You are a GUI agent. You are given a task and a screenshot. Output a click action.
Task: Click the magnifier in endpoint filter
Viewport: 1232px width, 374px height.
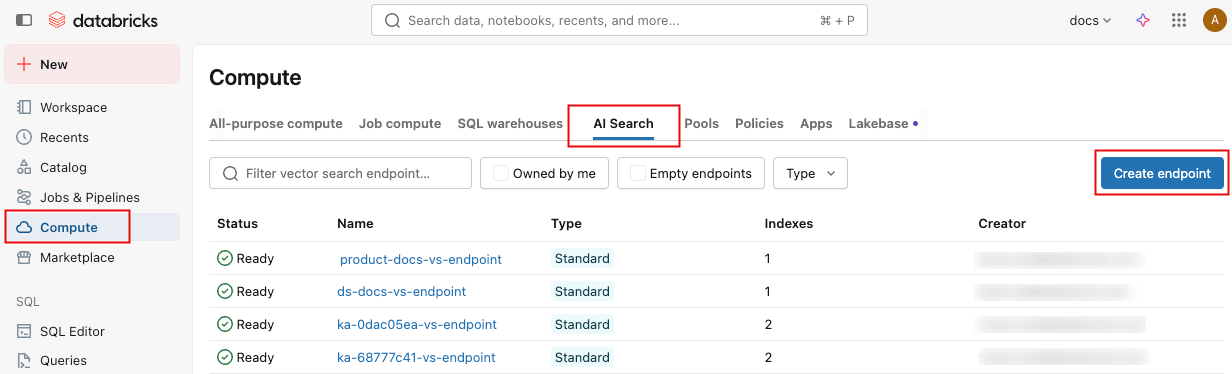[x=230, y=173]
